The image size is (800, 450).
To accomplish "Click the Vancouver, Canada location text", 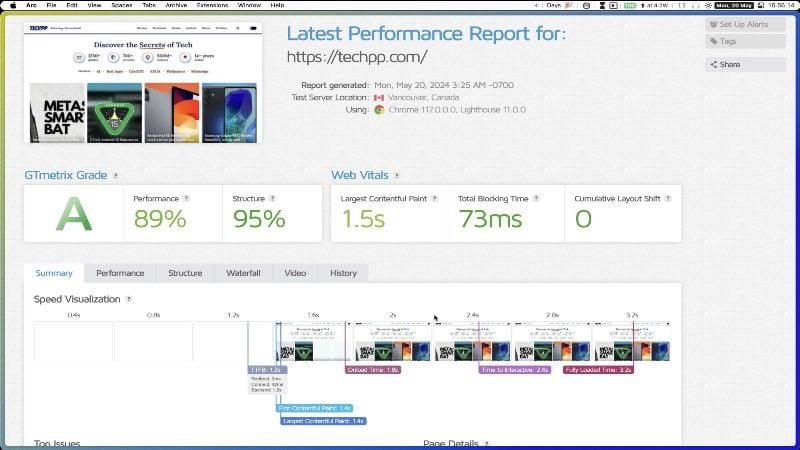I will 423,97.
